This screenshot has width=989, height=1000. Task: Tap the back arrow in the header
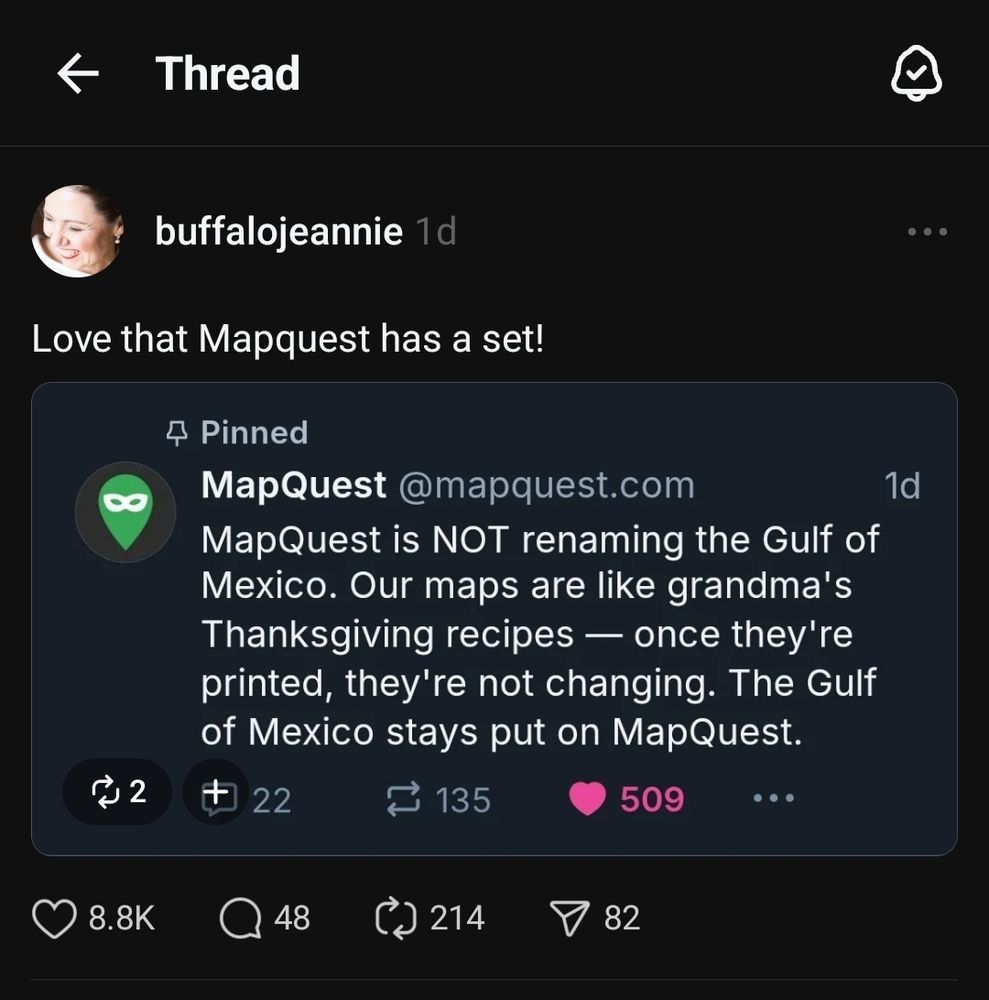(78, 73)
